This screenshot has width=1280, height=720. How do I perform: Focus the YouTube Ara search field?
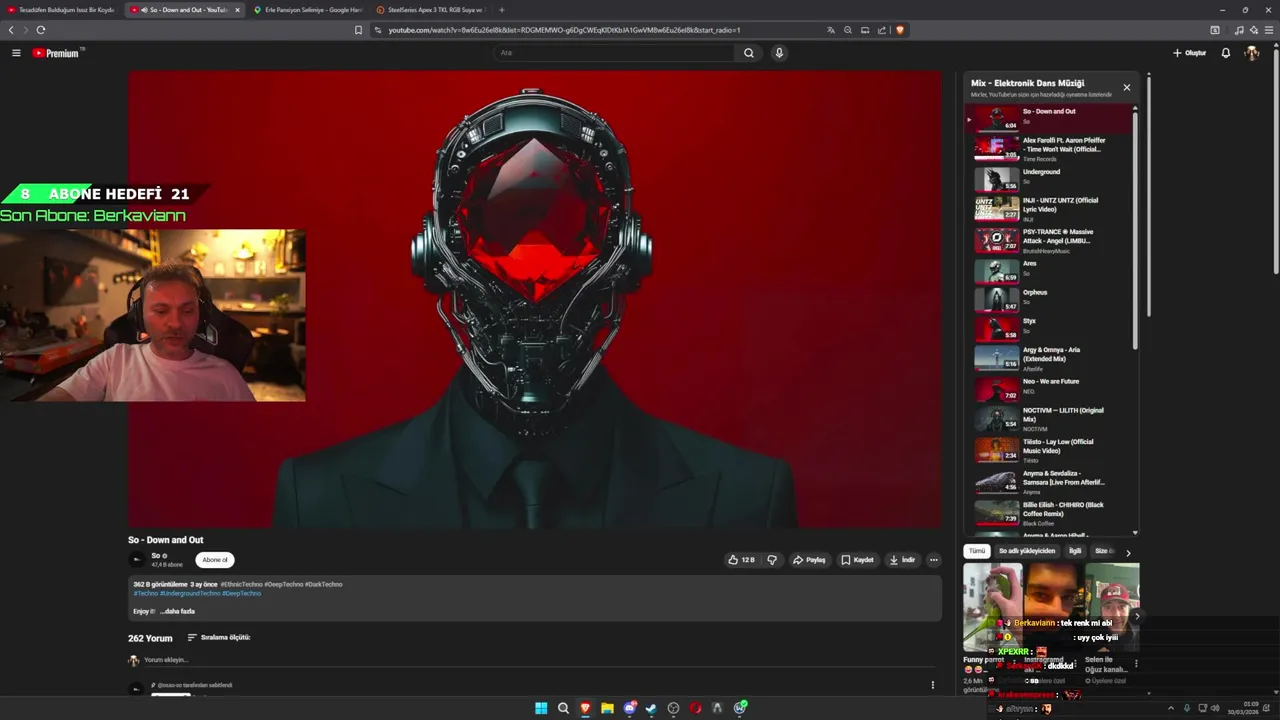tap(614, 53)
